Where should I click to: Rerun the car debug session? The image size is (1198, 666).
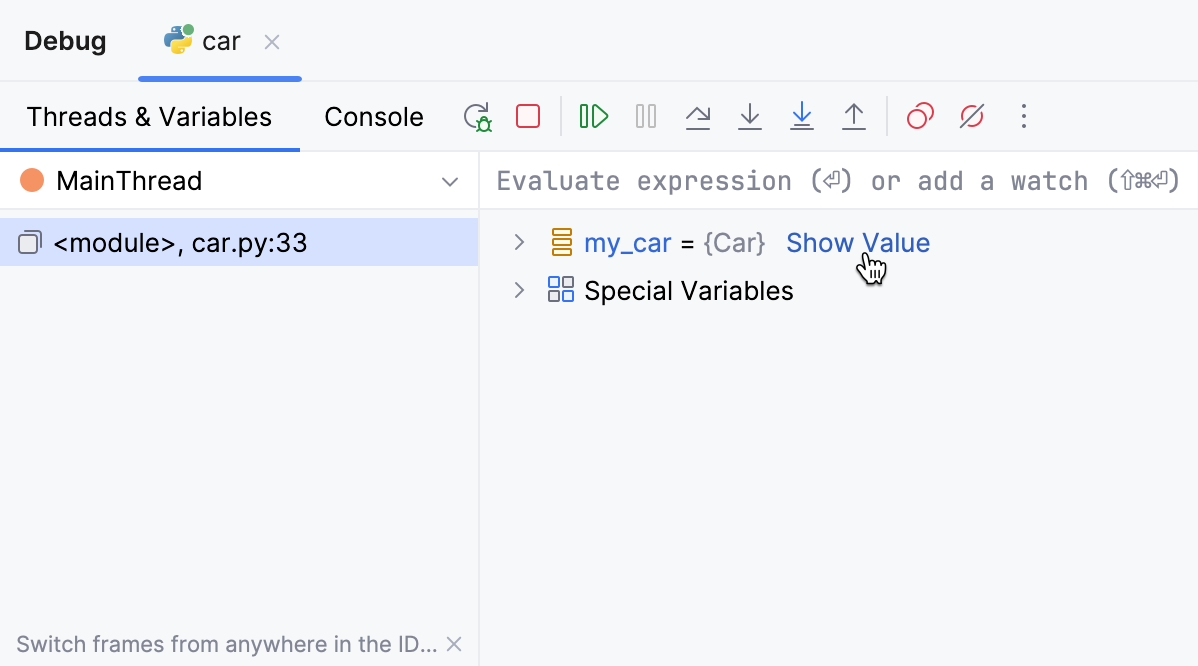478,116
